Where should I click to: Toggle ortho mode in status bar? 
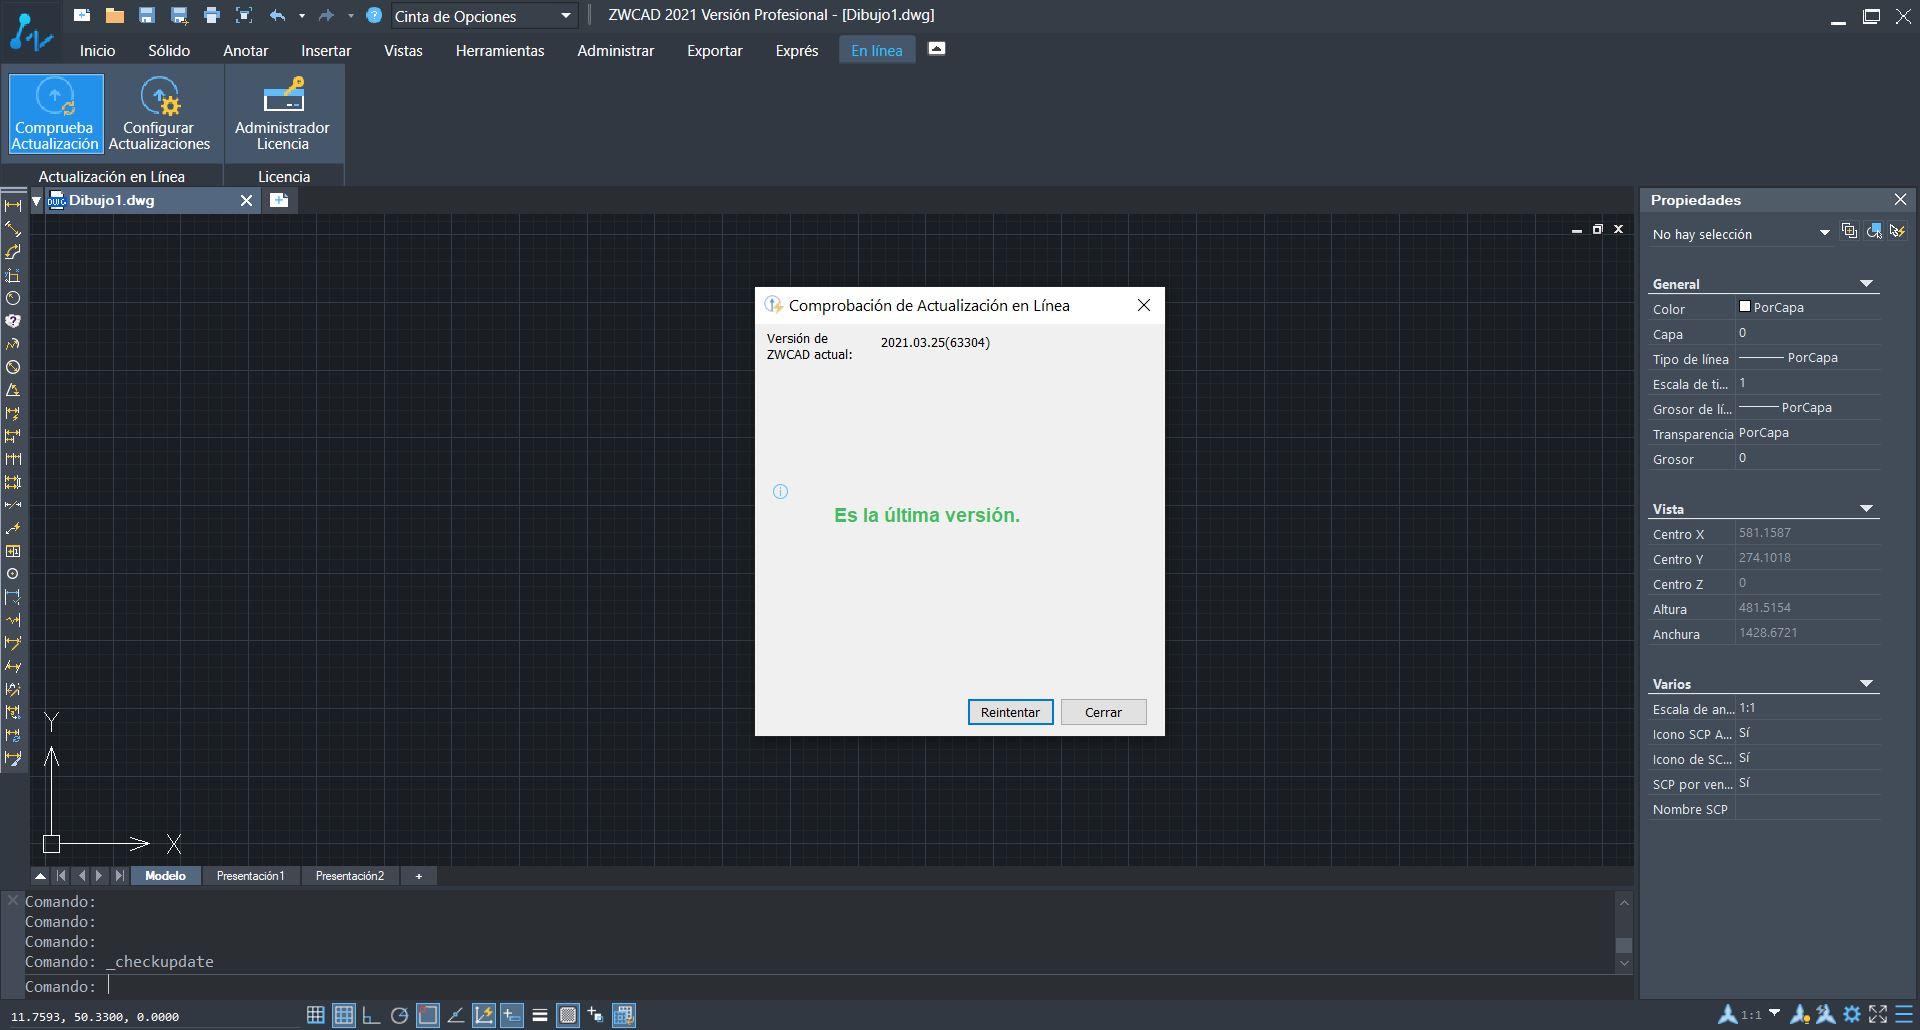[371, 1015]
